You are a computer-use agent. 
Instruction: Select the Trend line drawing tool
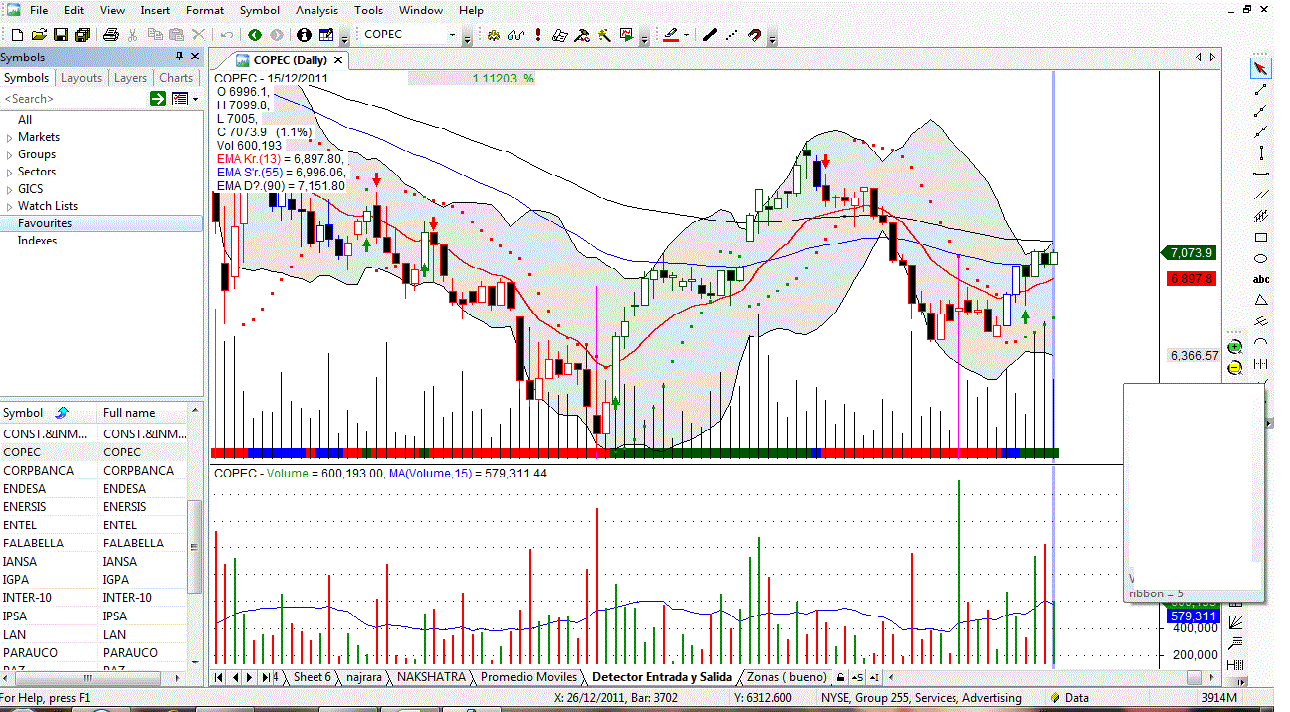tap(1261, 90)
